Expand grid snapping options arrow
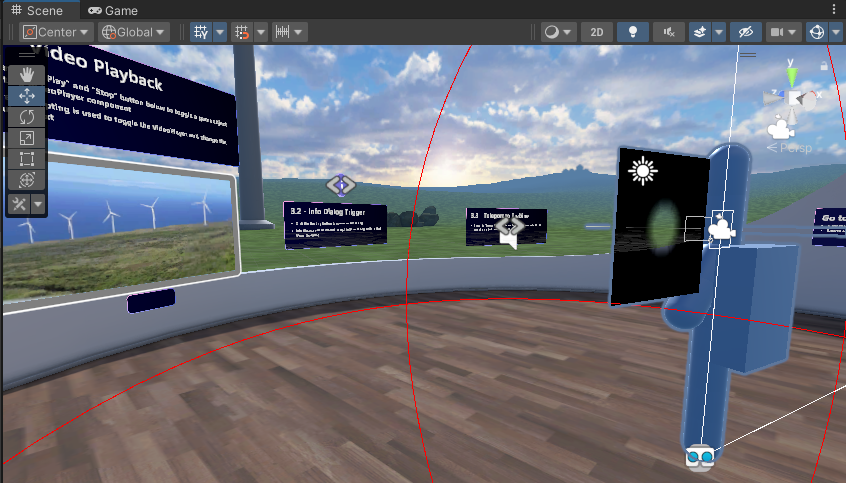This screenshot has width=846, height=483. click(x=261, y=32)
